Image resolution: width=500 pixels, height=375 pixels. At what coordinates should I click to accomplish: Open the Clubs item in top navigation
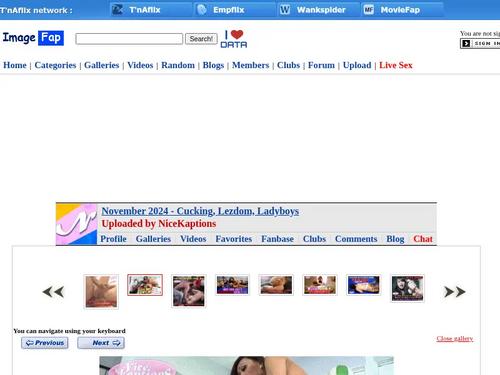coord(289,65)
